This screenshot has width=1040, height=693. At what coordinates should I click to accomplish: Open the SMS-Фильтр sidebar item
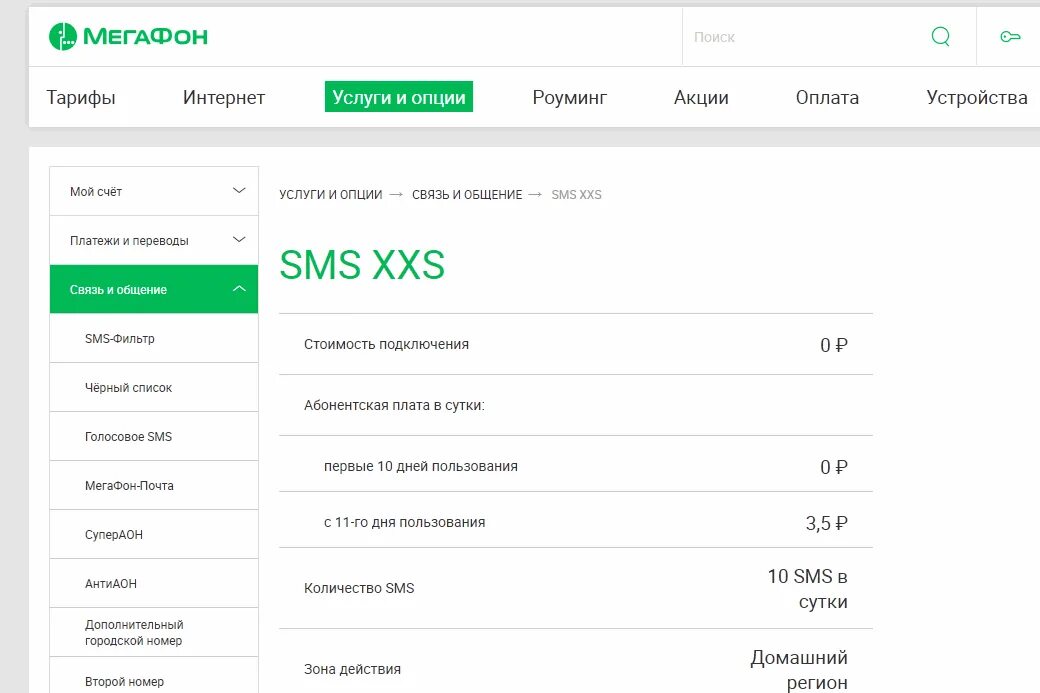click(x=154, y=338)
